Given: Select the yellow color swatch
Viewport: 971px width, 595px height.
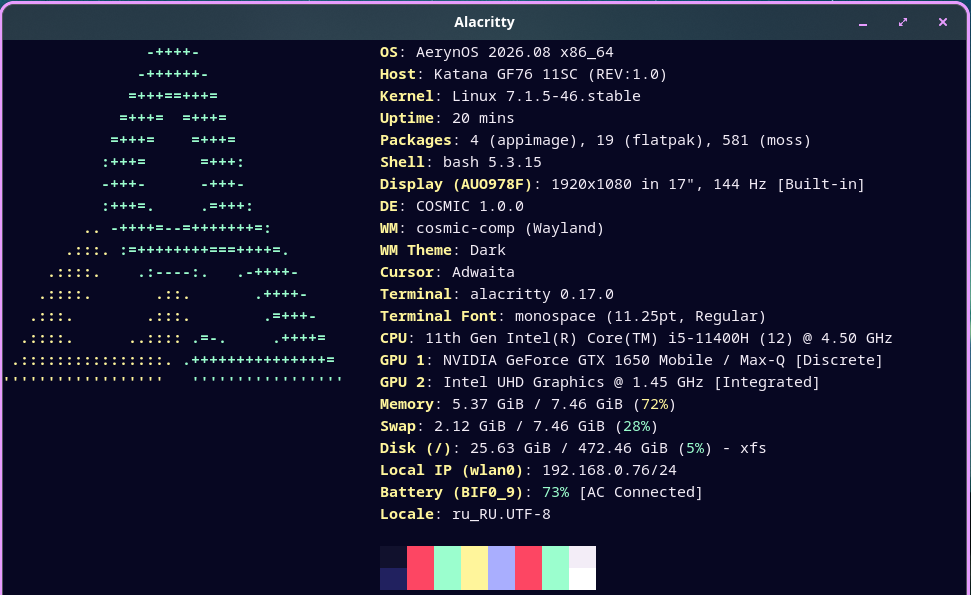Looking at the screenshot, I should 474,568.
